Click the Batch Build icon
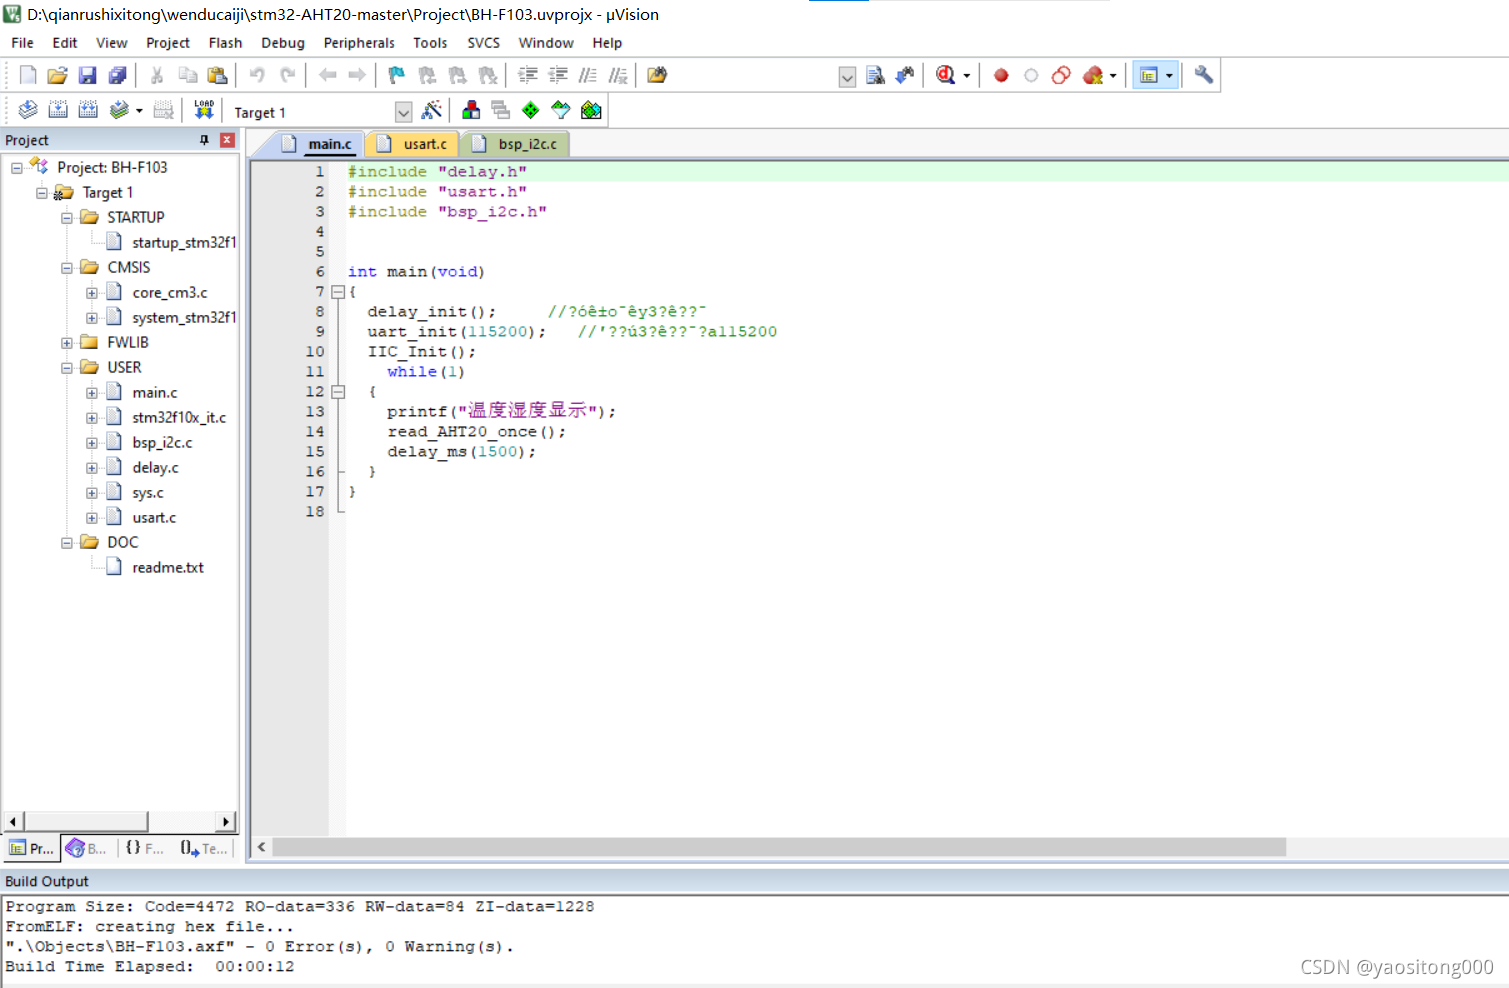The height and width of the screenshot is (988, 1509). [119, 110]
